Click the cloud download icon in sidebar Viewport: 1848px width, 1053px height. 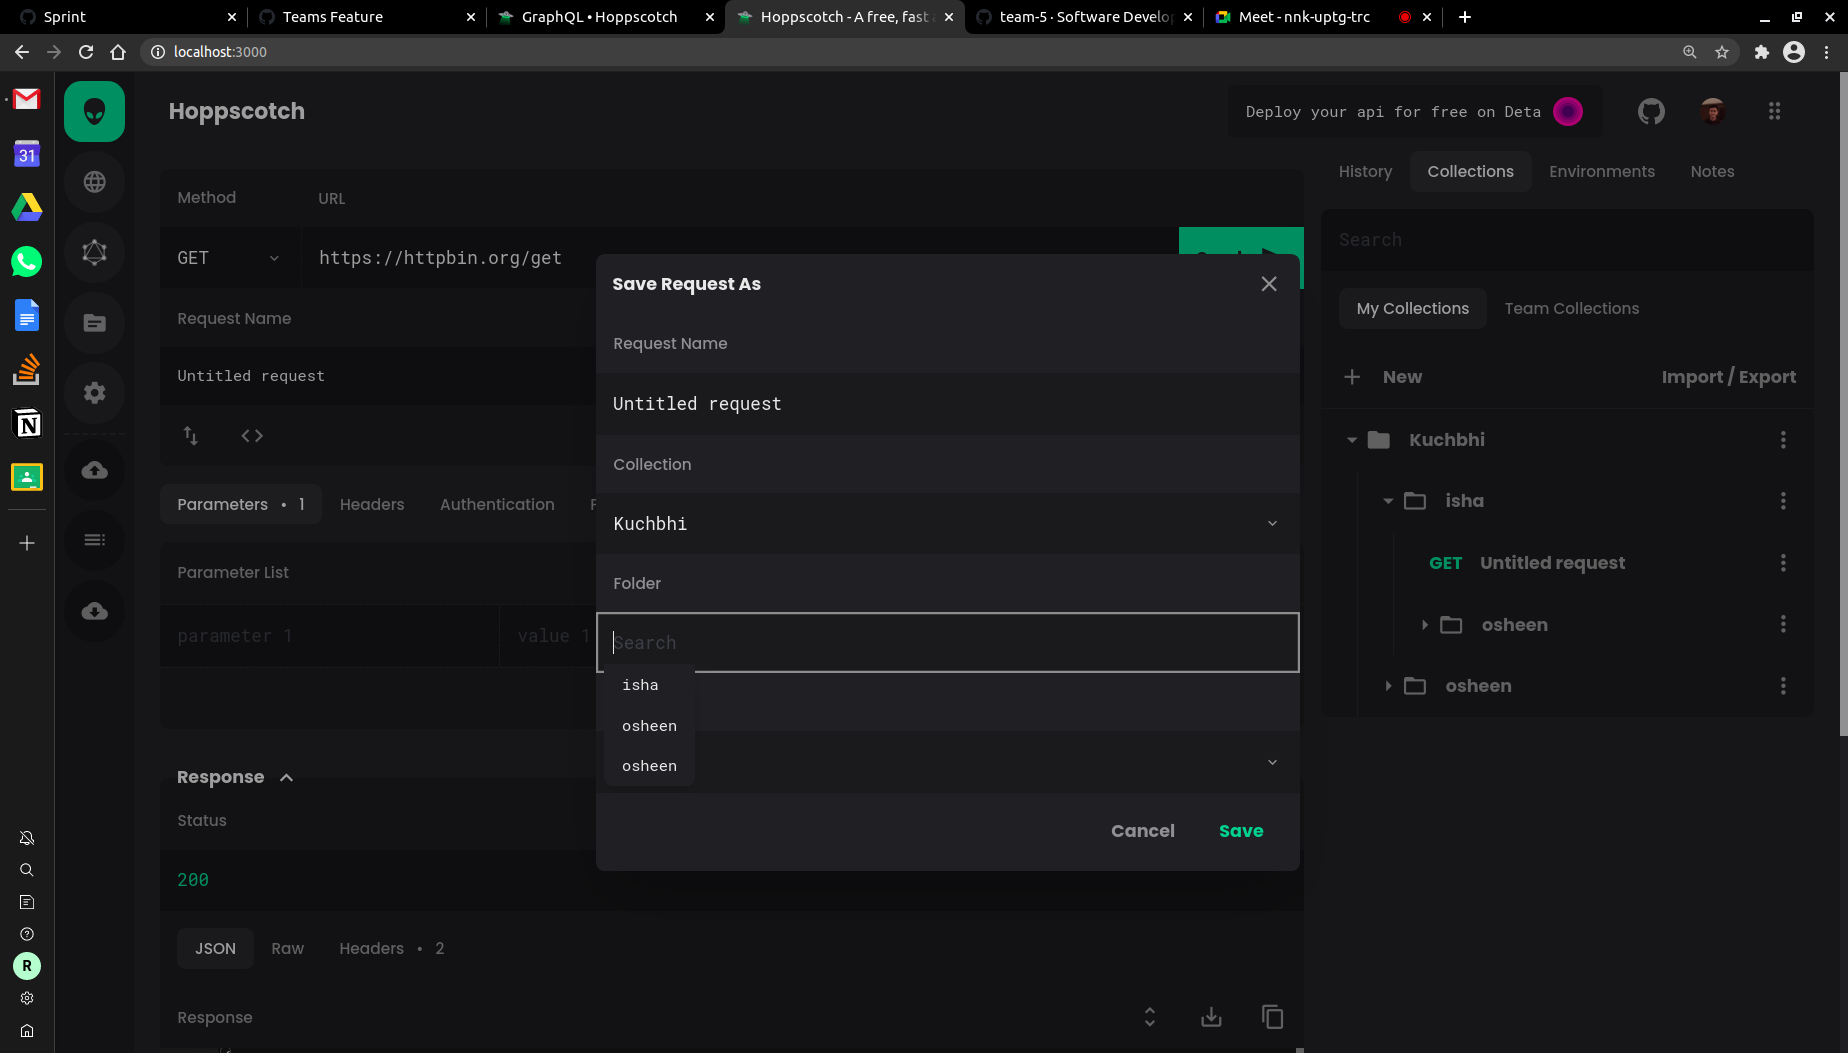(95, 611)
